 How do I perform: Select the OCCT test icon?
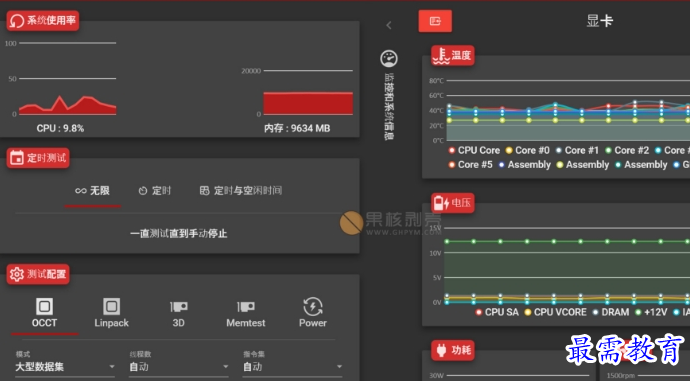44,307
